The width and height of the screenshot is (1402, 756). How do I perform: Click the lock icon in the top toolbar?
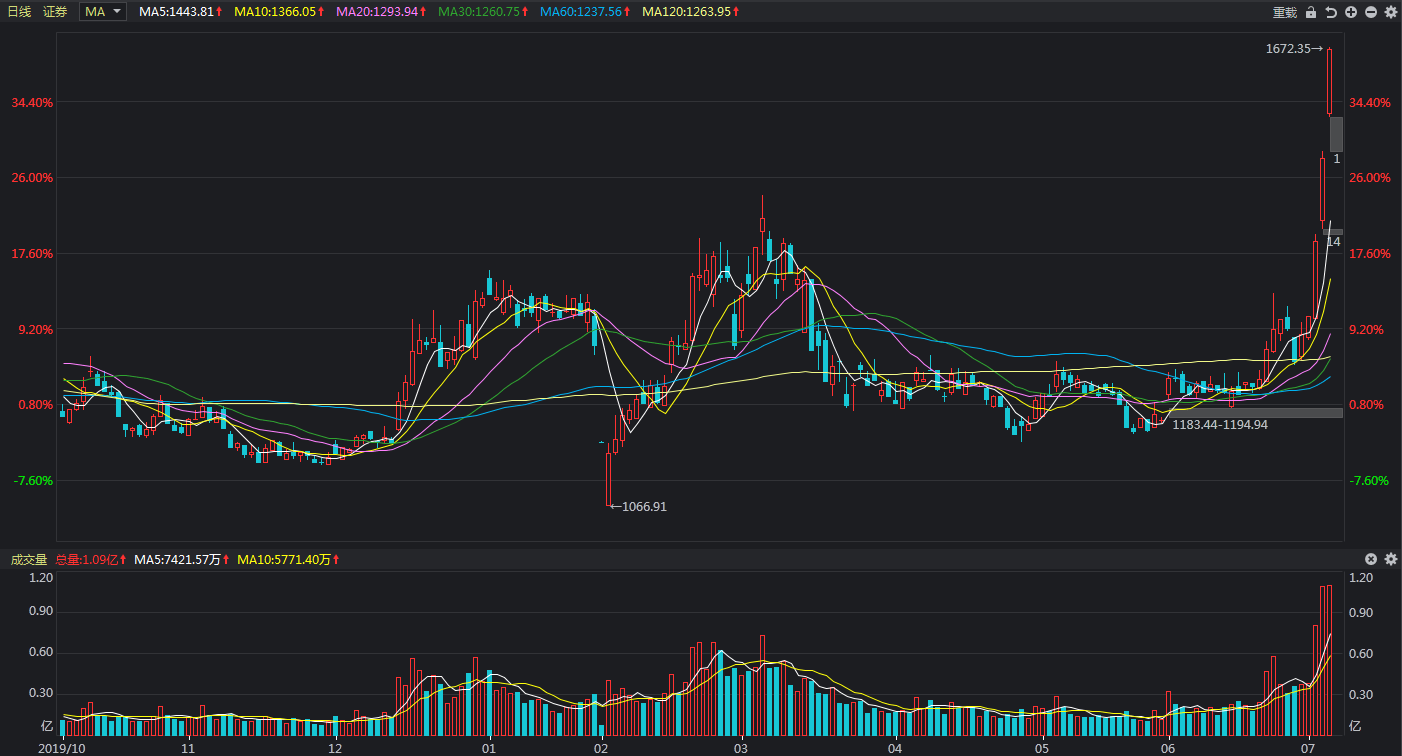point(1311,12)
